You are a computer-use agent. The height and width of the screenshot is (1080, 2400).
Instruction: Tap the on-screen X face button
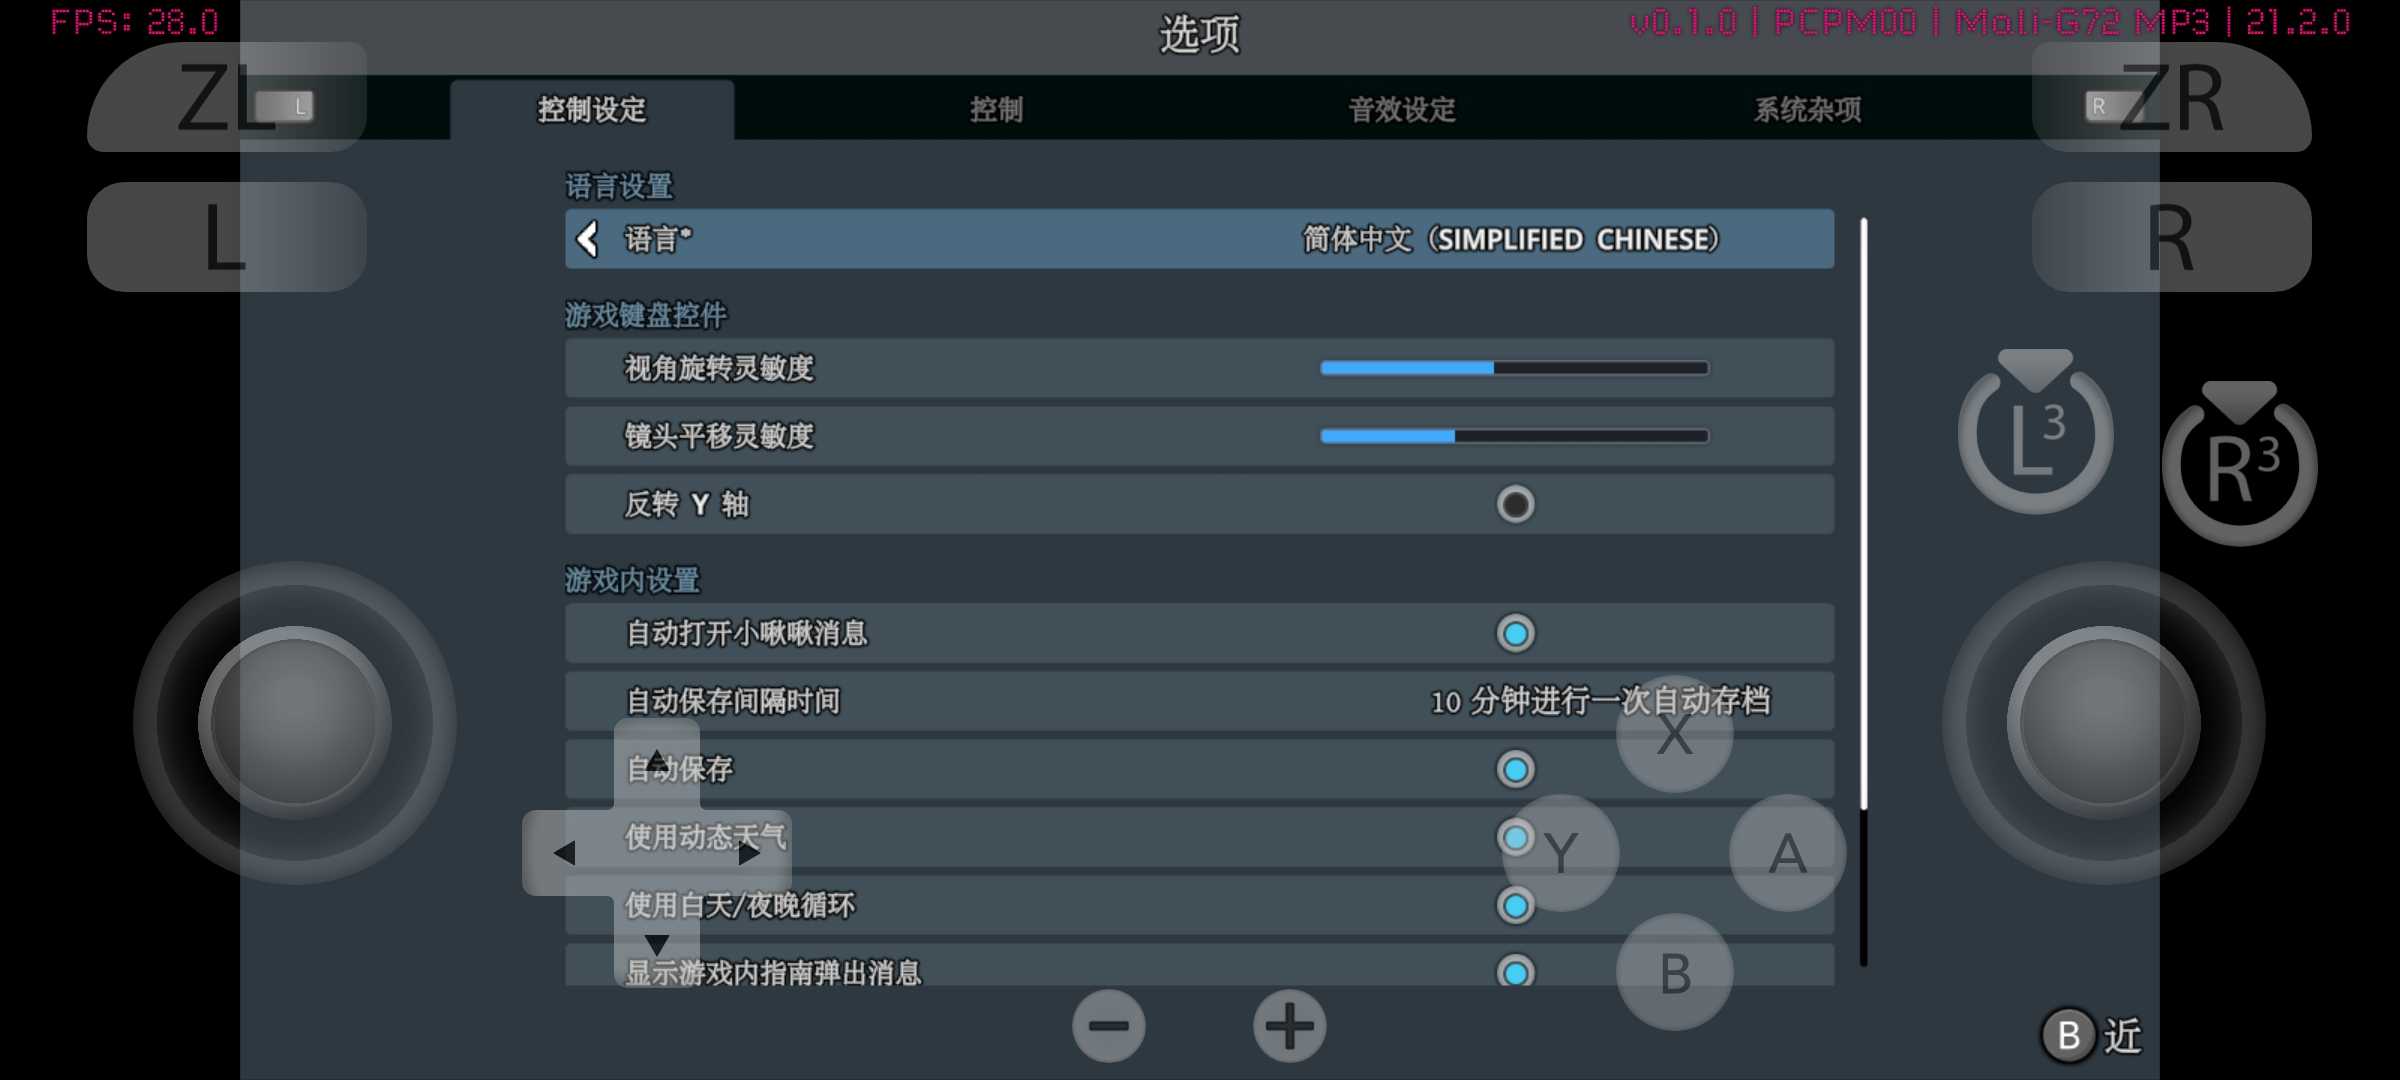[x=1674, y=734]
